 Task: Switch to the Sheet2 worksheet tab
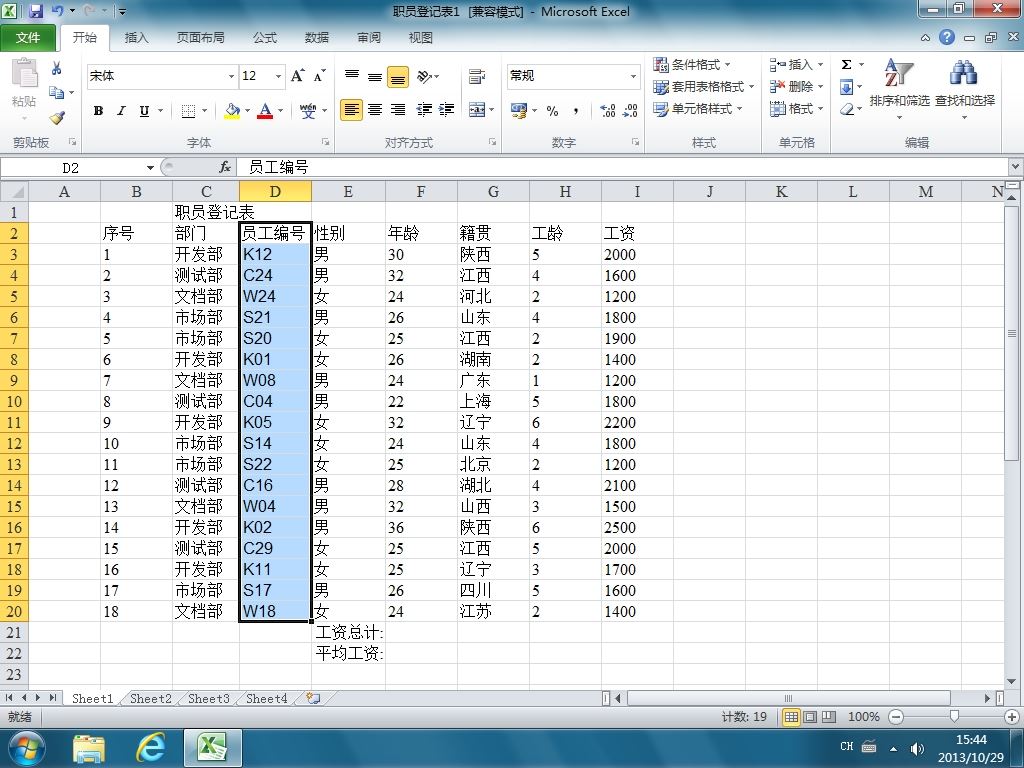tap(150, 698)
